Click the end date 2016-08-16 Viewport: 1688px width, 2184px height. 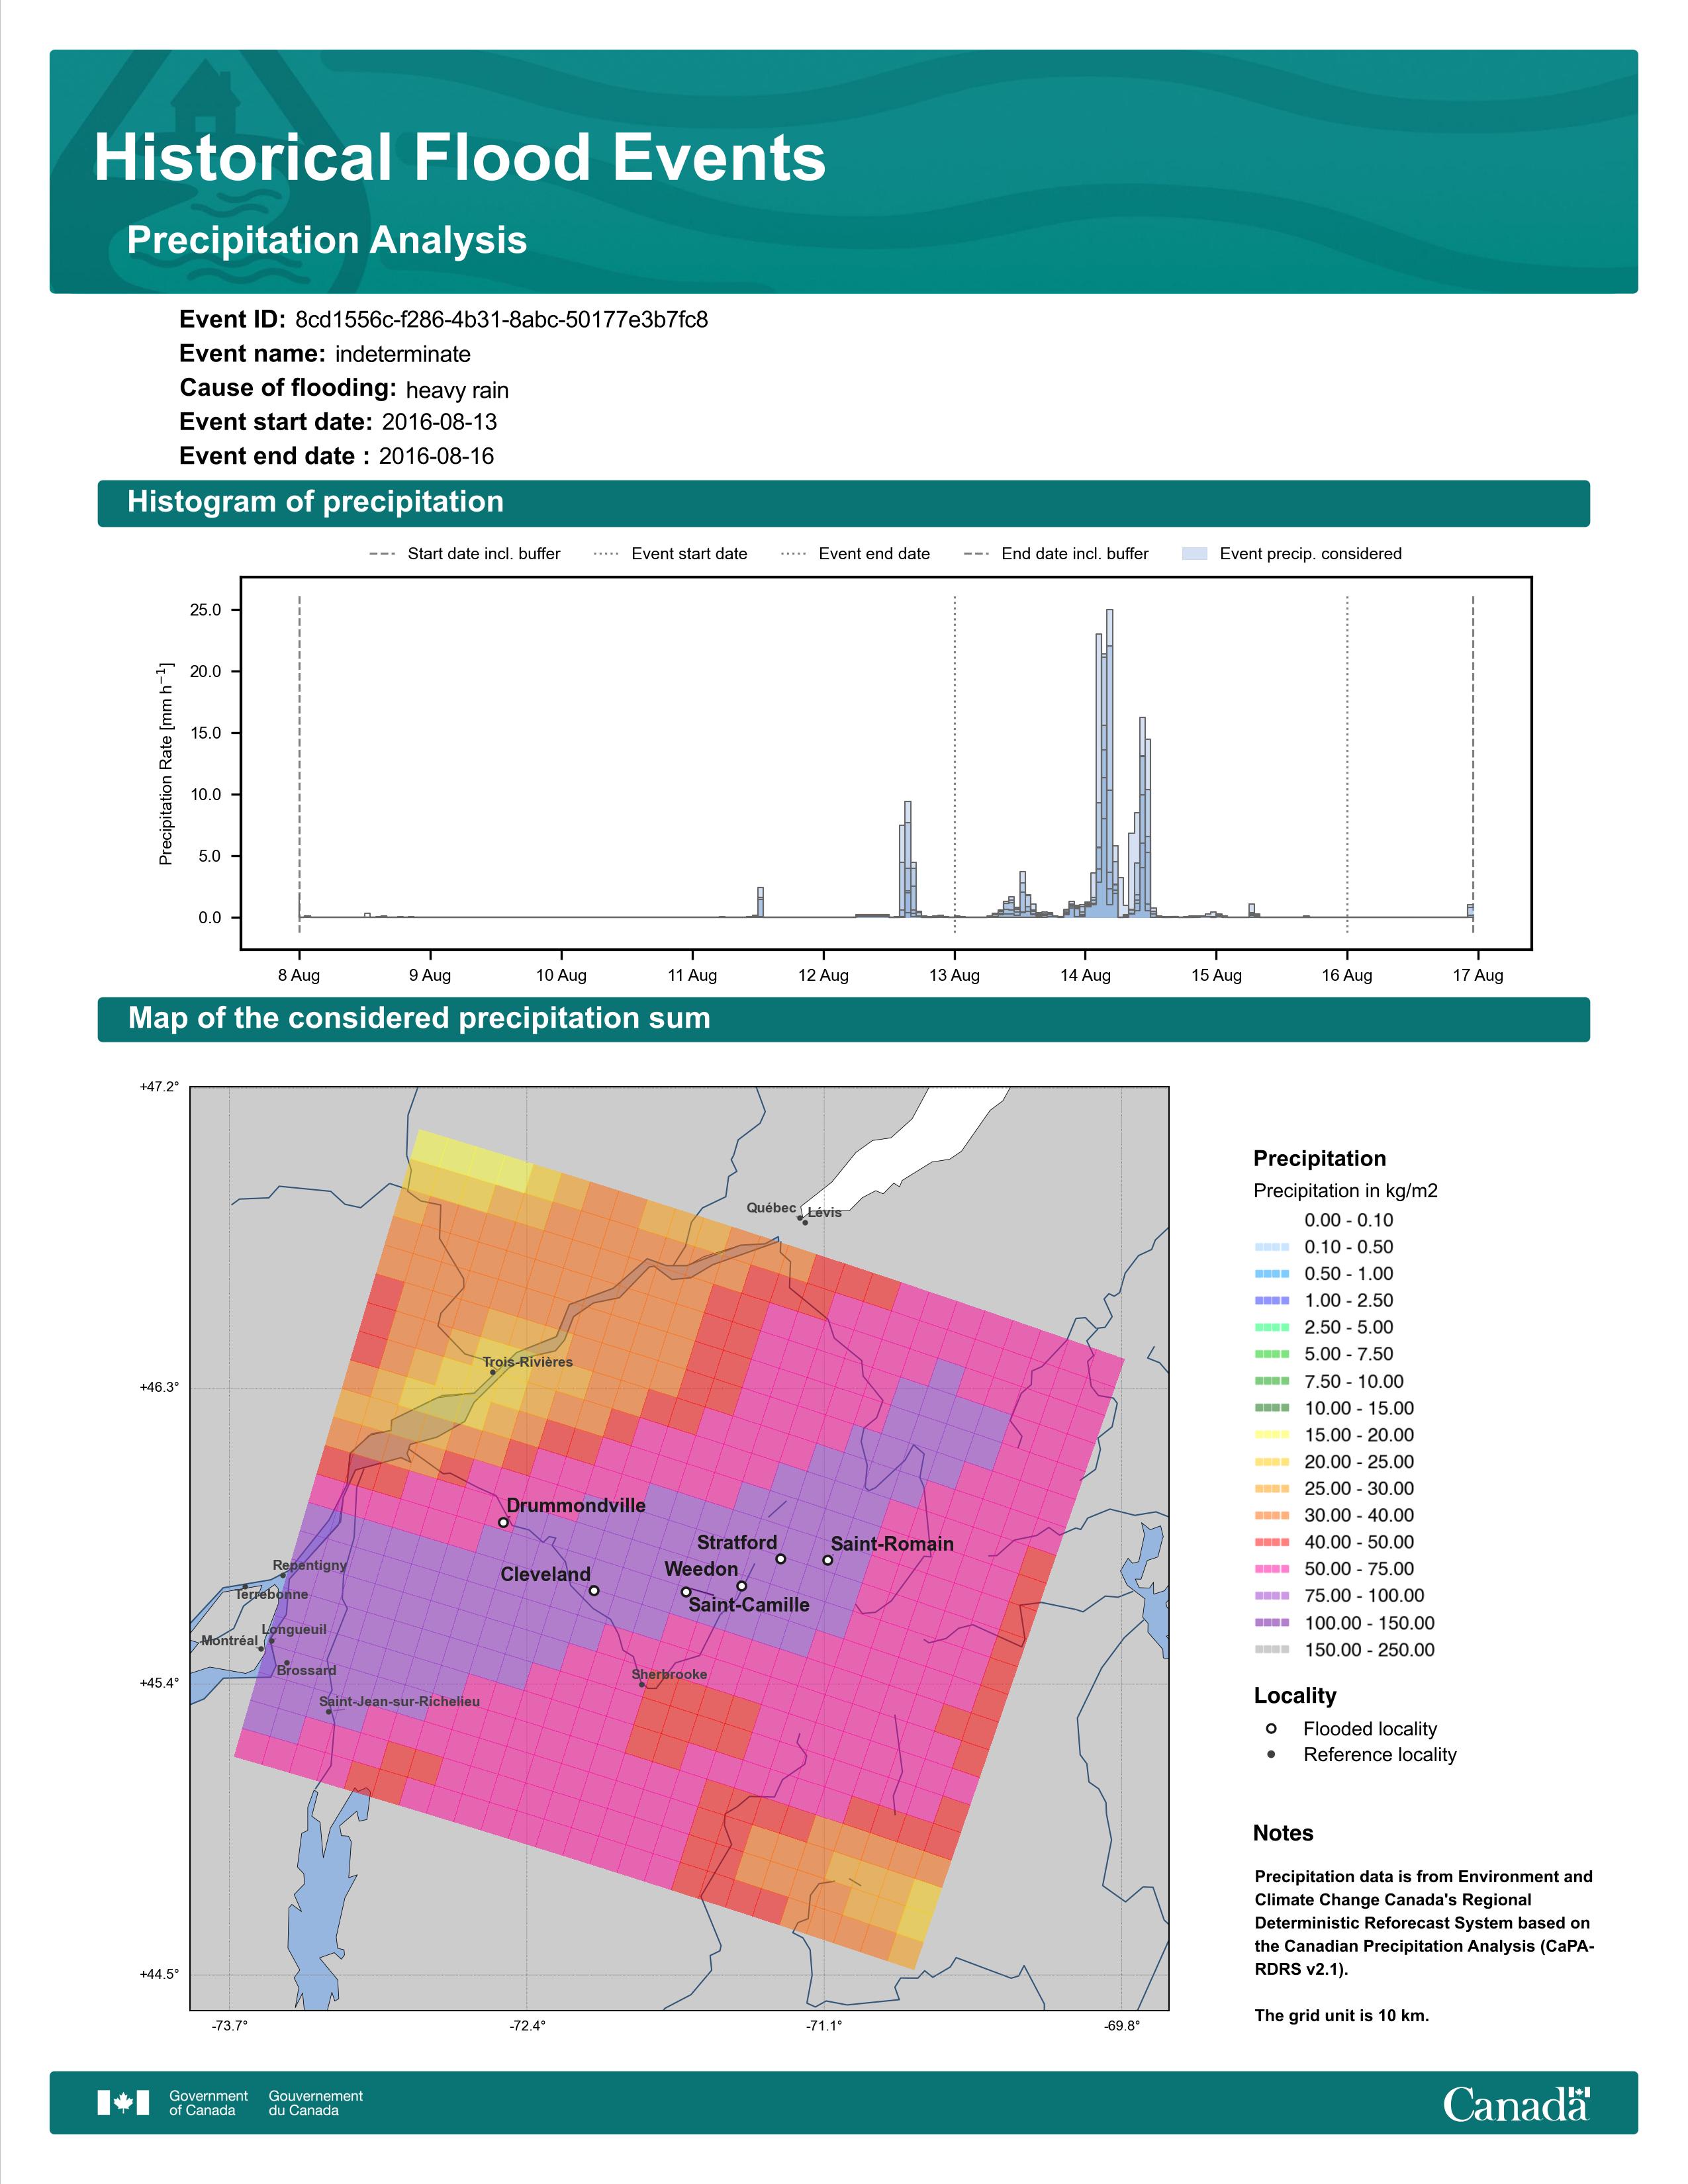[436, 456]
